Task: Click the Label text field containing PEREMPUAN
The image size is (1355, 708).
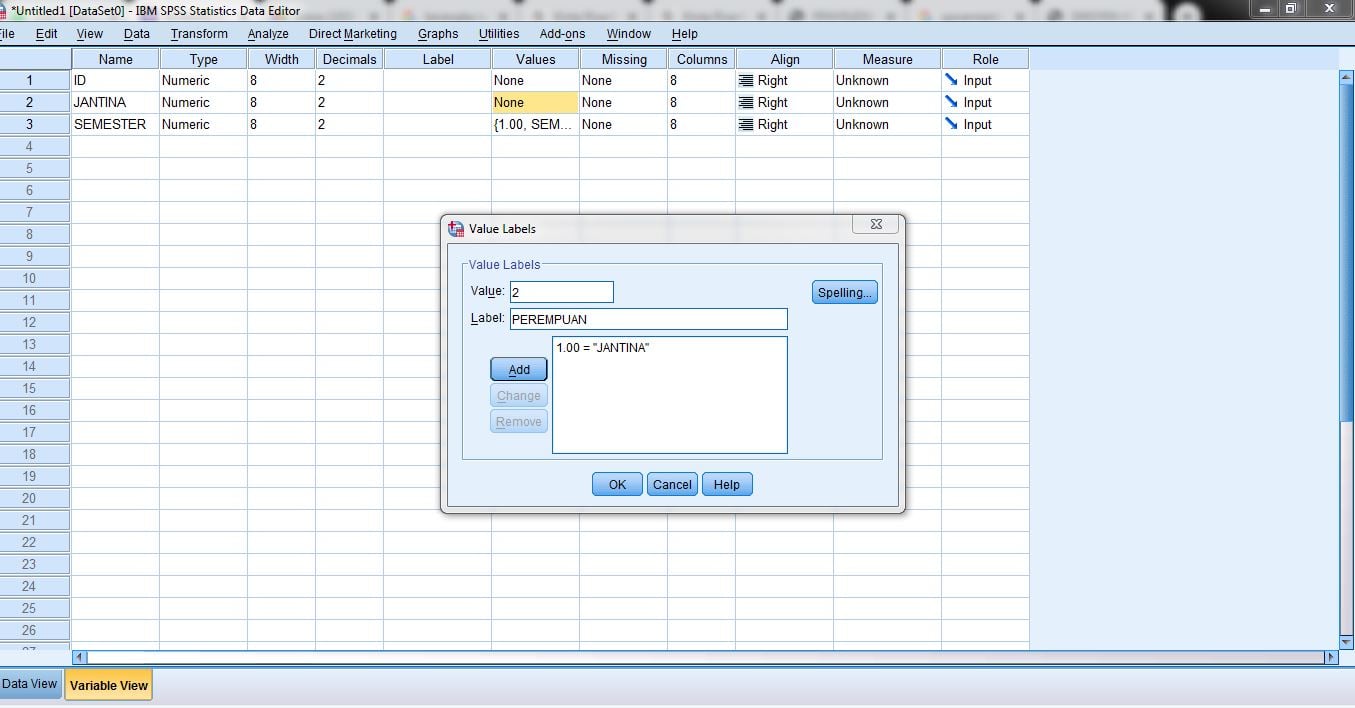Action: (648, 319)
